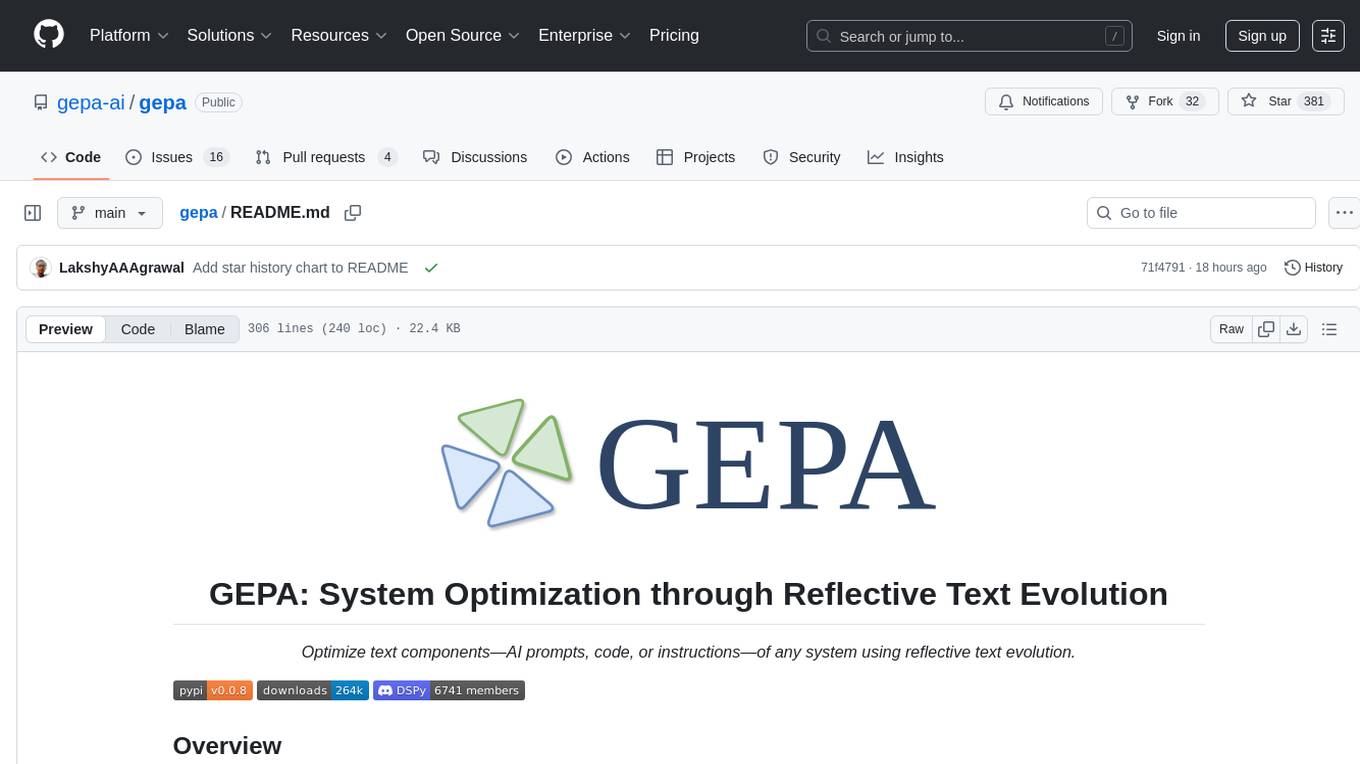Focus the Search or jump to field
This screenshot has height=764, width=1360.
969,36
